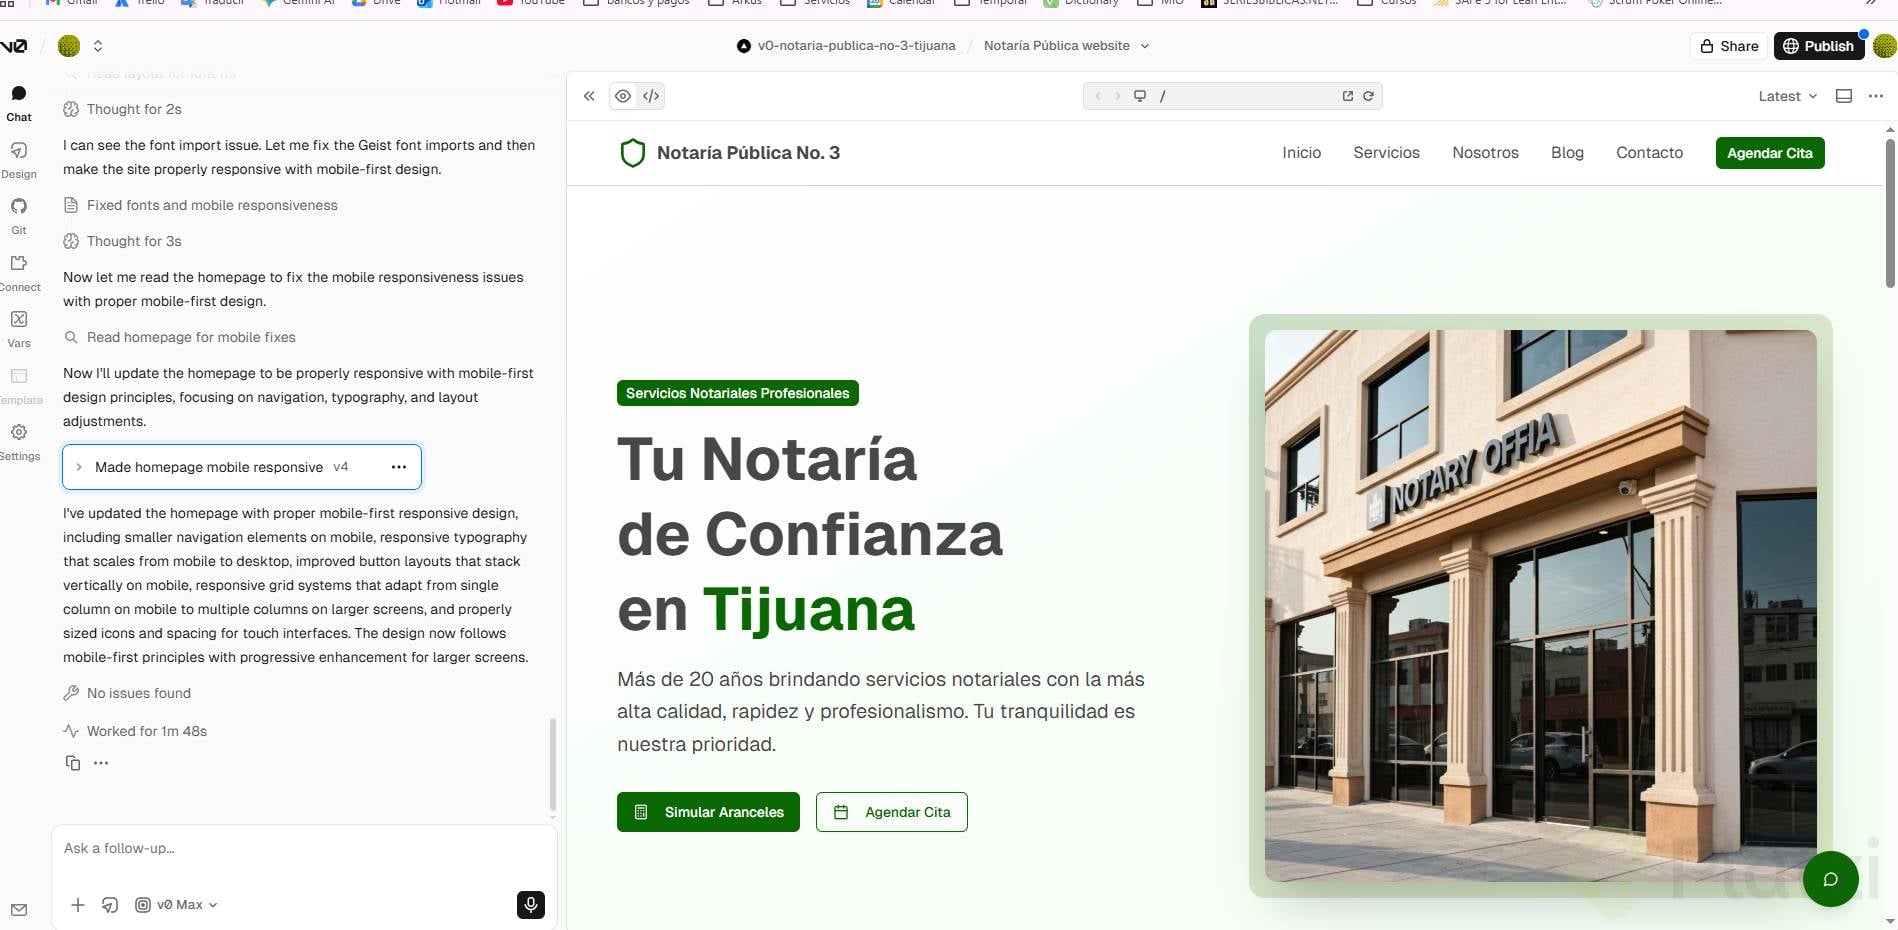Viewport: 1898px width, 930px height.
Task: Open the Git panel in the sidebar
Action: pos(19,216)
